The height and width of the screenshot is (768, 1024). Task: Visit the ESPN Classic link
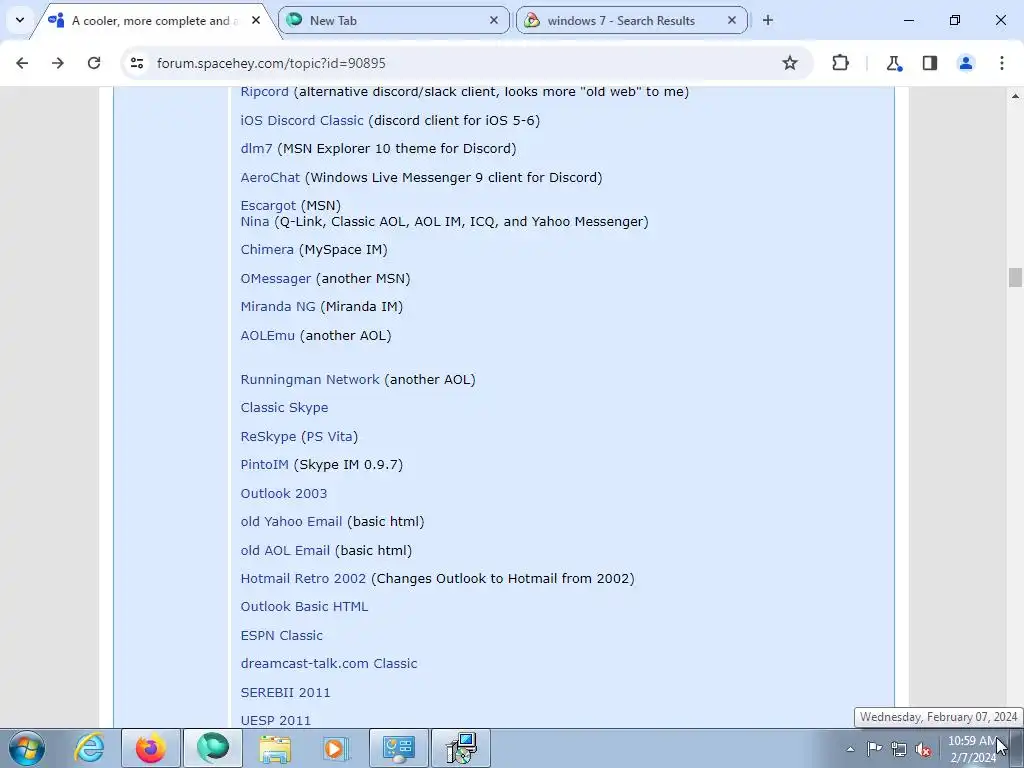point(281,635)
